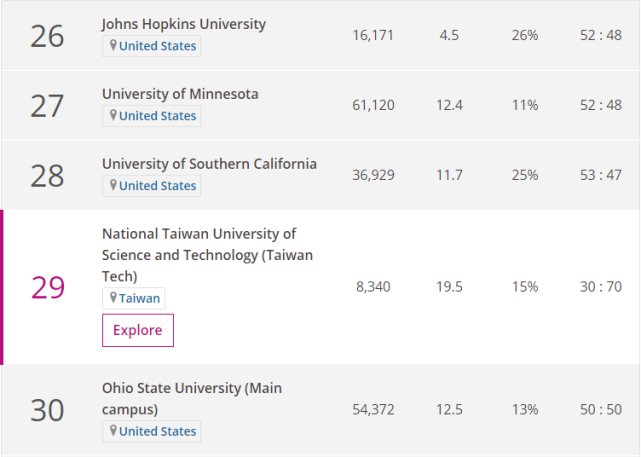Click United States tag under Southern California
641x457 pixels.
[157, 186]
